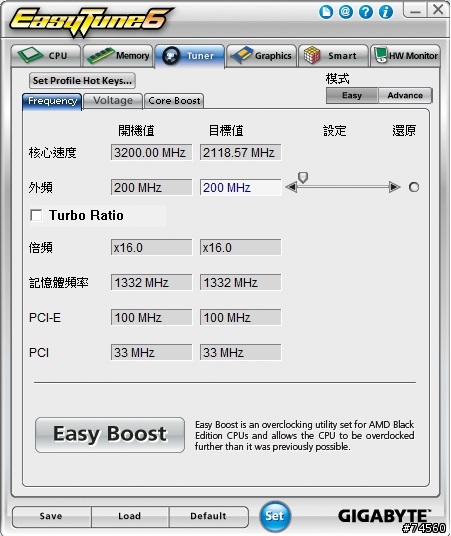Enable the Turbo Ratio checkbox
Viewport: 451px width, 536px height.
click(36, 215)
